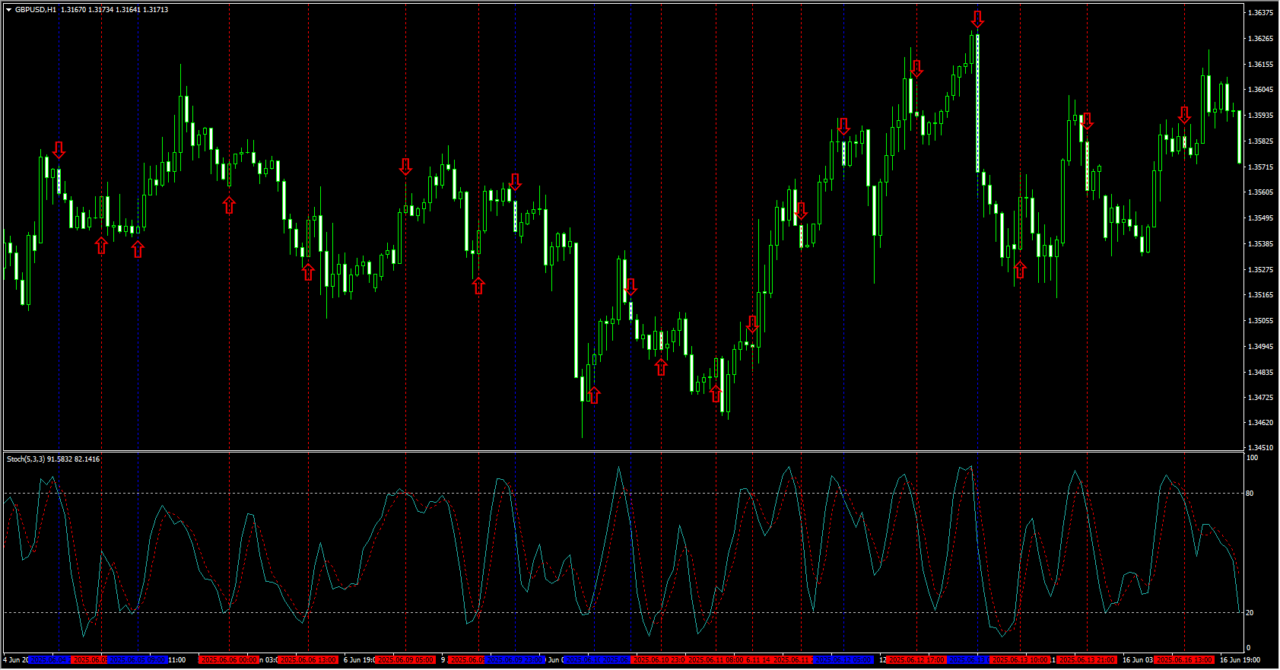Click the 80 level on stochastic scale
Viewport: 1280px width, 670px height.
pos(1250,493)
